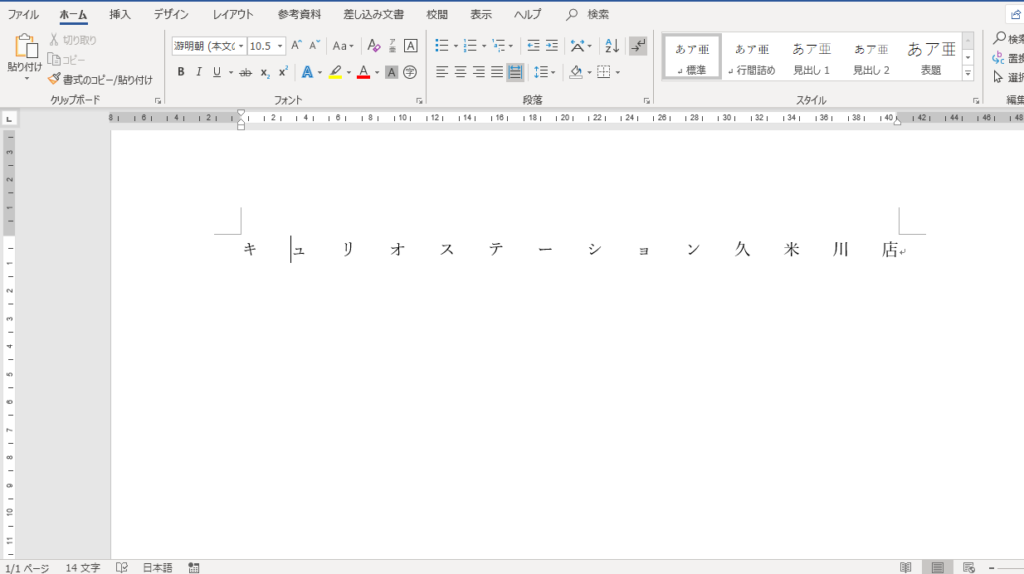
Task: Expand the styles gallery (more arrow)
Action: tap(968, 73)
